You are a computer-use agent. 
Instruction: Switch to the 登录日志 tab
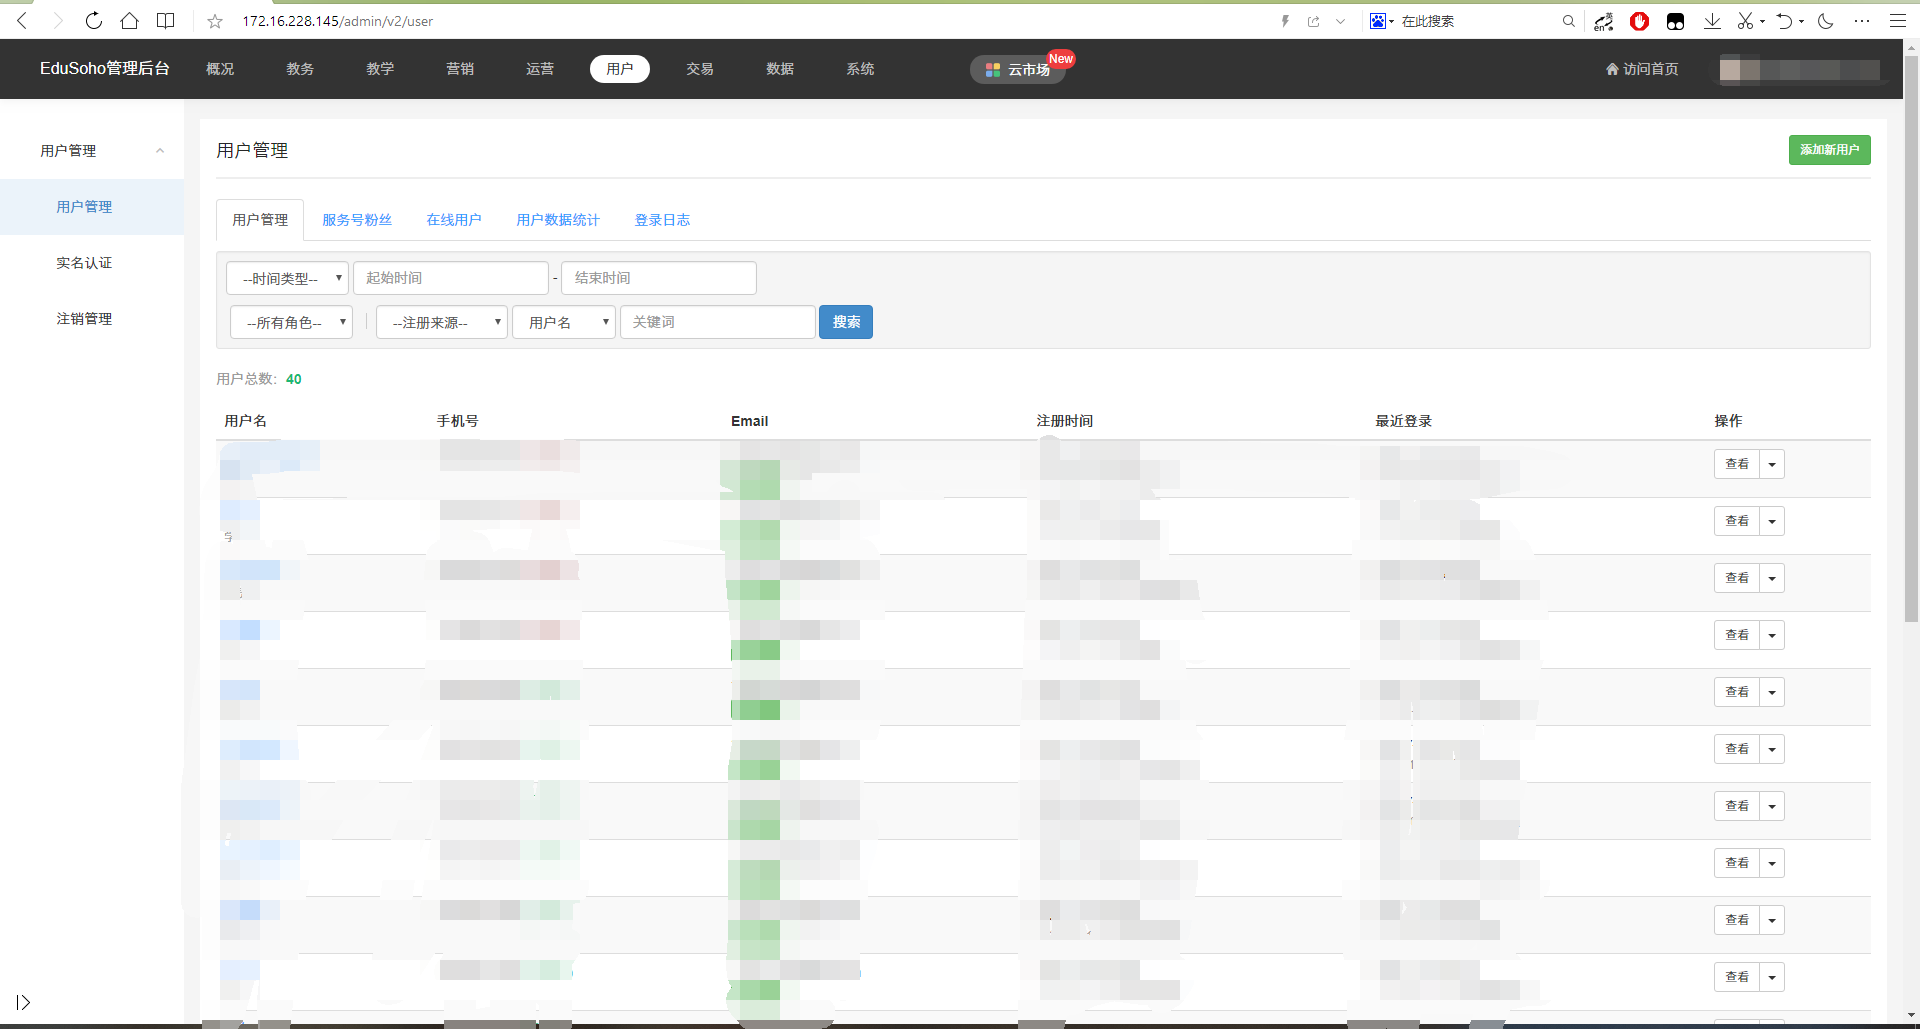662,220
